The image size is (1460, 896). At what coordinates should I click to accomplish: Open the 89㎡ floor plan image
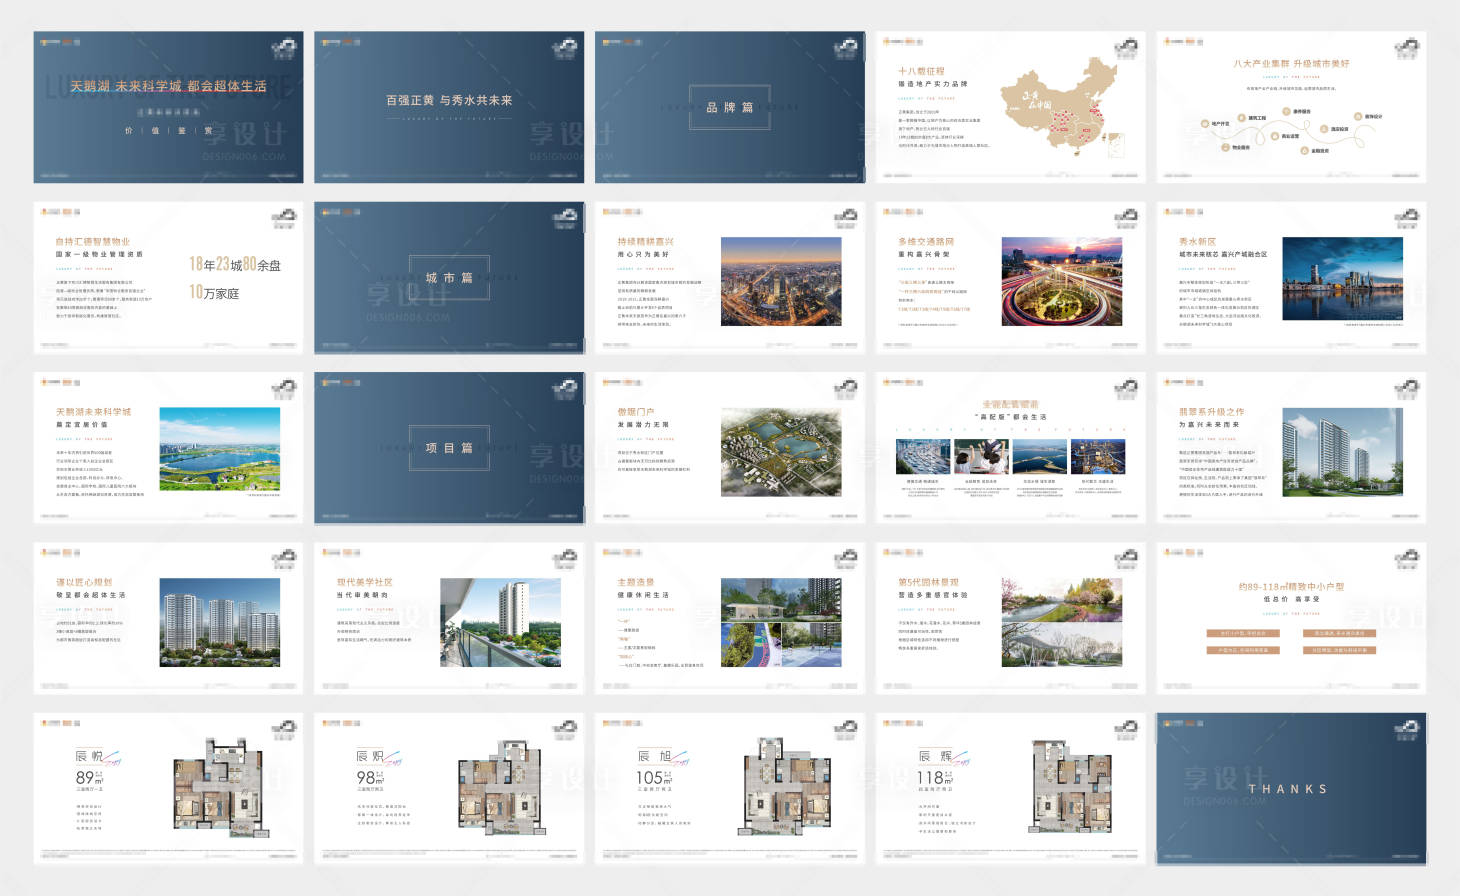pos(220,786)
